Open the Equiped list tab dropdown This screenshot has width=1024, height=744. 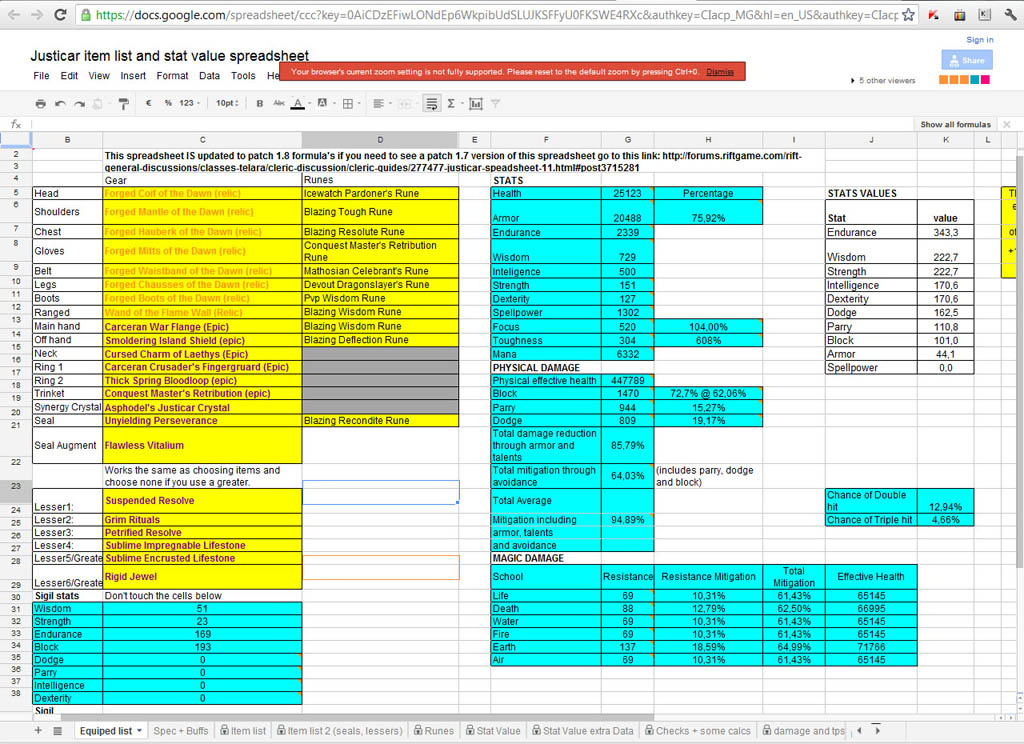tap(140, 731)
